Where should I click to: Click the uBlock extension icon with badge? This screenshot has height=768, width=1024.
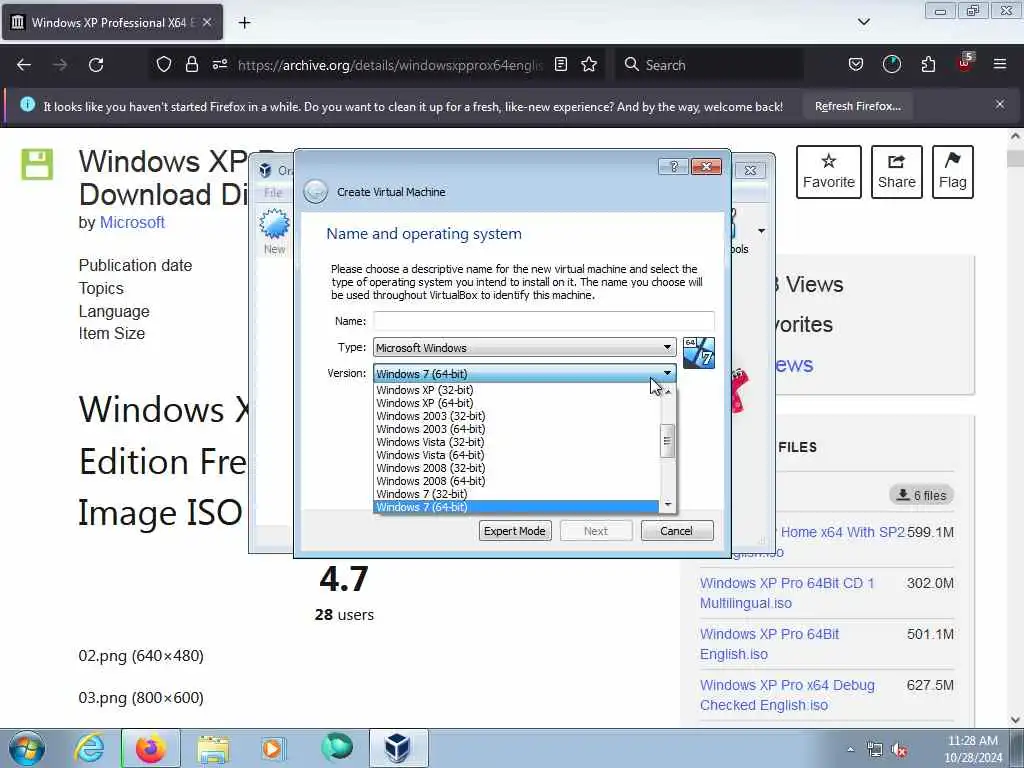point(965,63)
